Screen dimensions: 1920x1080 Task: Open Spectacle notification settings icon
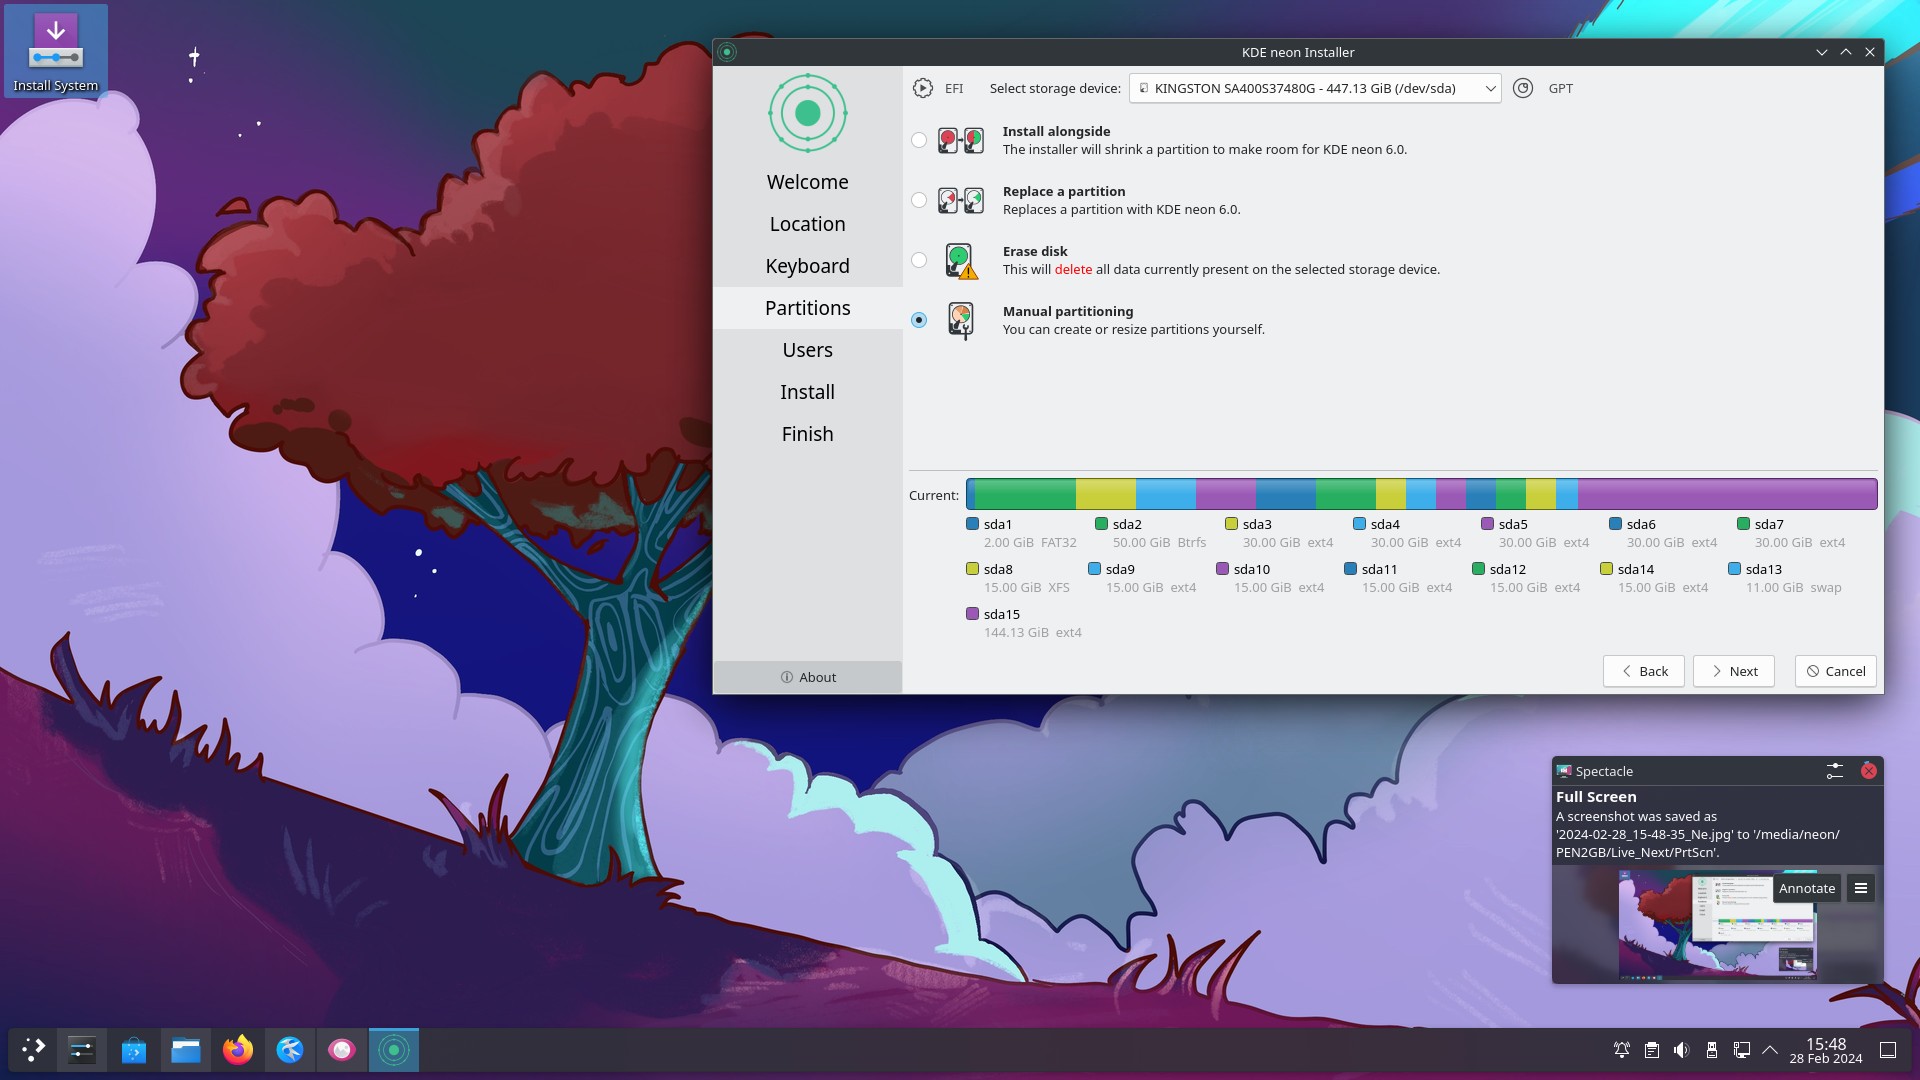point(1834,771)
